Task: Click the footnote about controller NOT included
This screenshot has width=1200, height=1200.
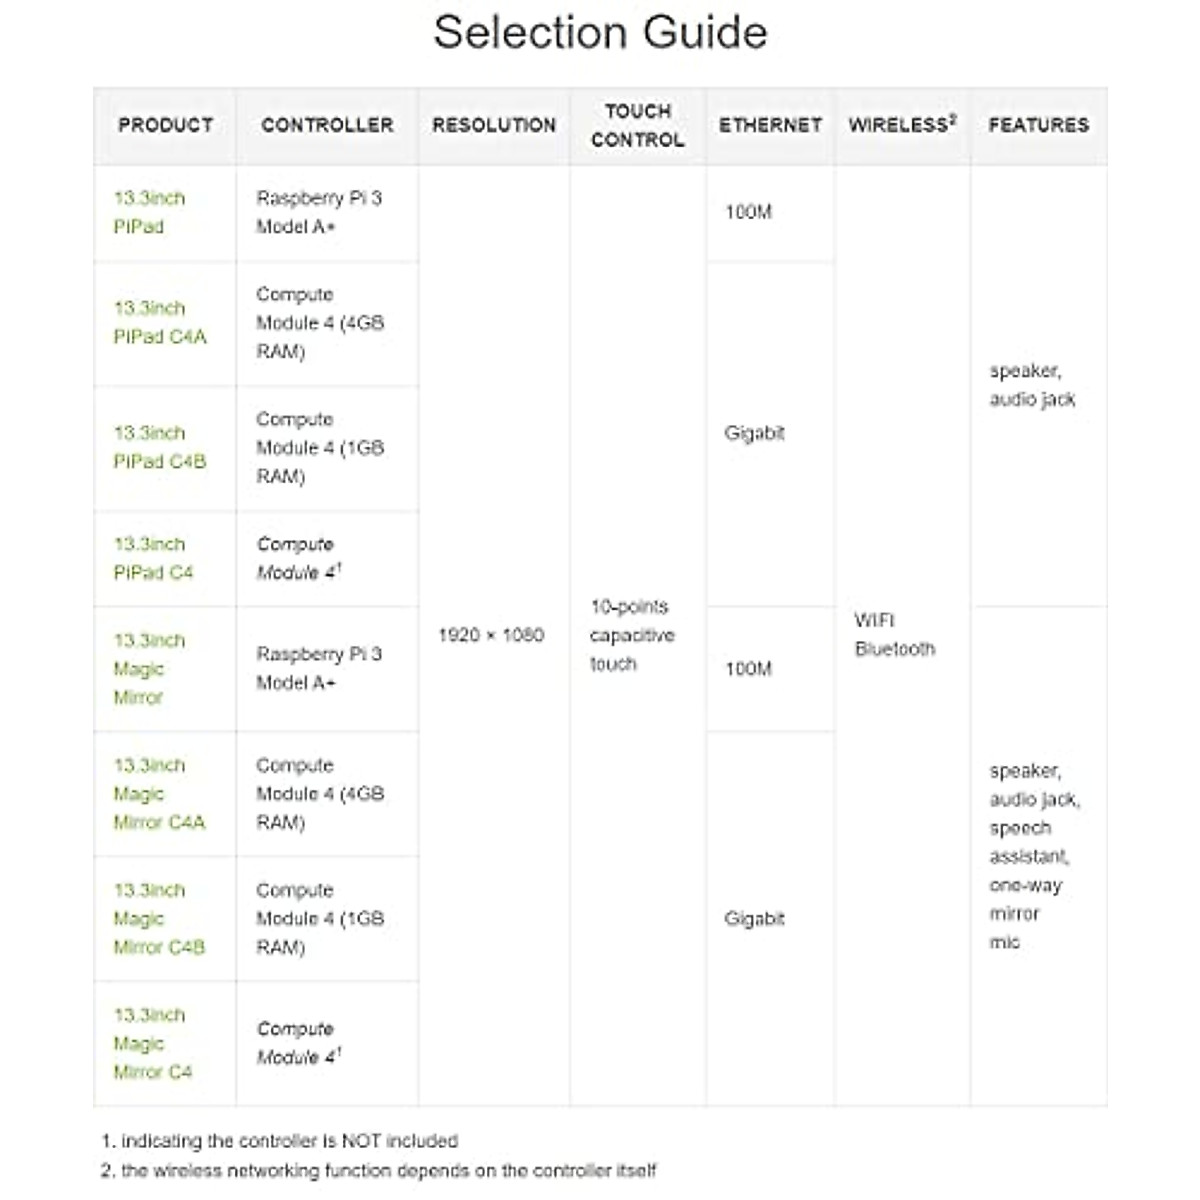Action: [x=279, y=1141]
